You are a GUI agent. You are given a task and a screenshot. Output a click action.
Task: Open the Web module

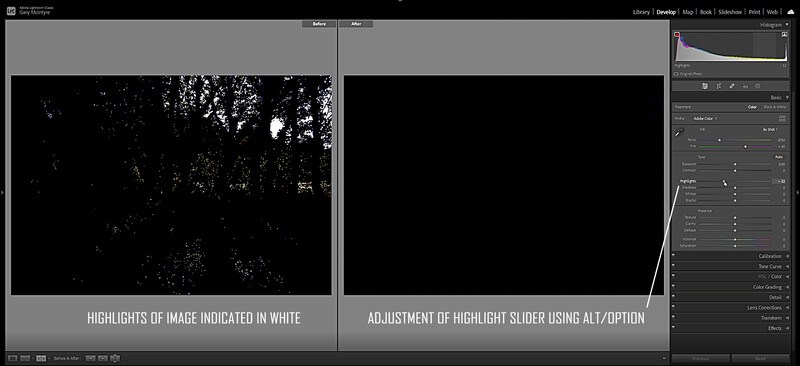pos(772,12)
